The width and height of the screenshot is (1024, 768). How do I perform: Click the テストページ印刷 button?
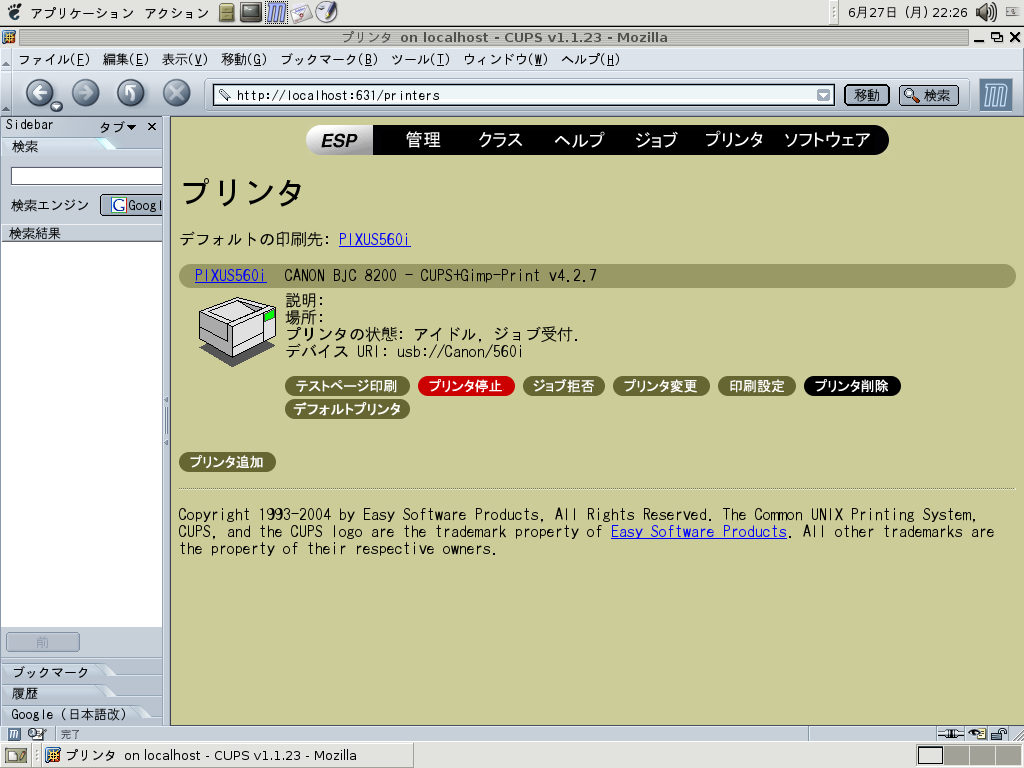[x=347, y=386]
